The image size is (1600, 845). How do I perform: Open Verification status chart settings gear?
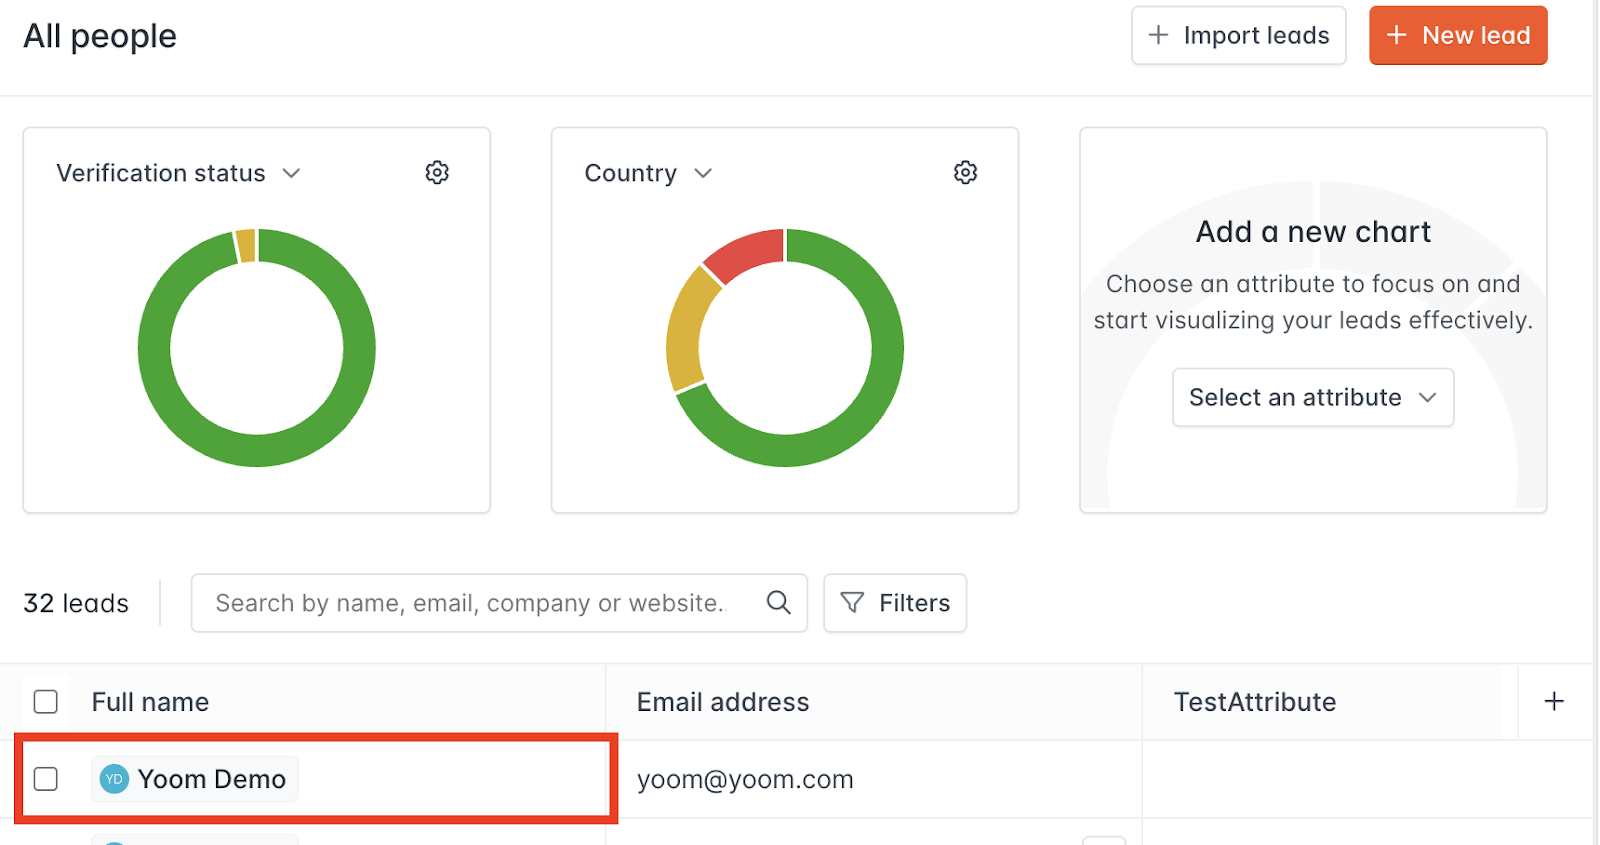437,173
